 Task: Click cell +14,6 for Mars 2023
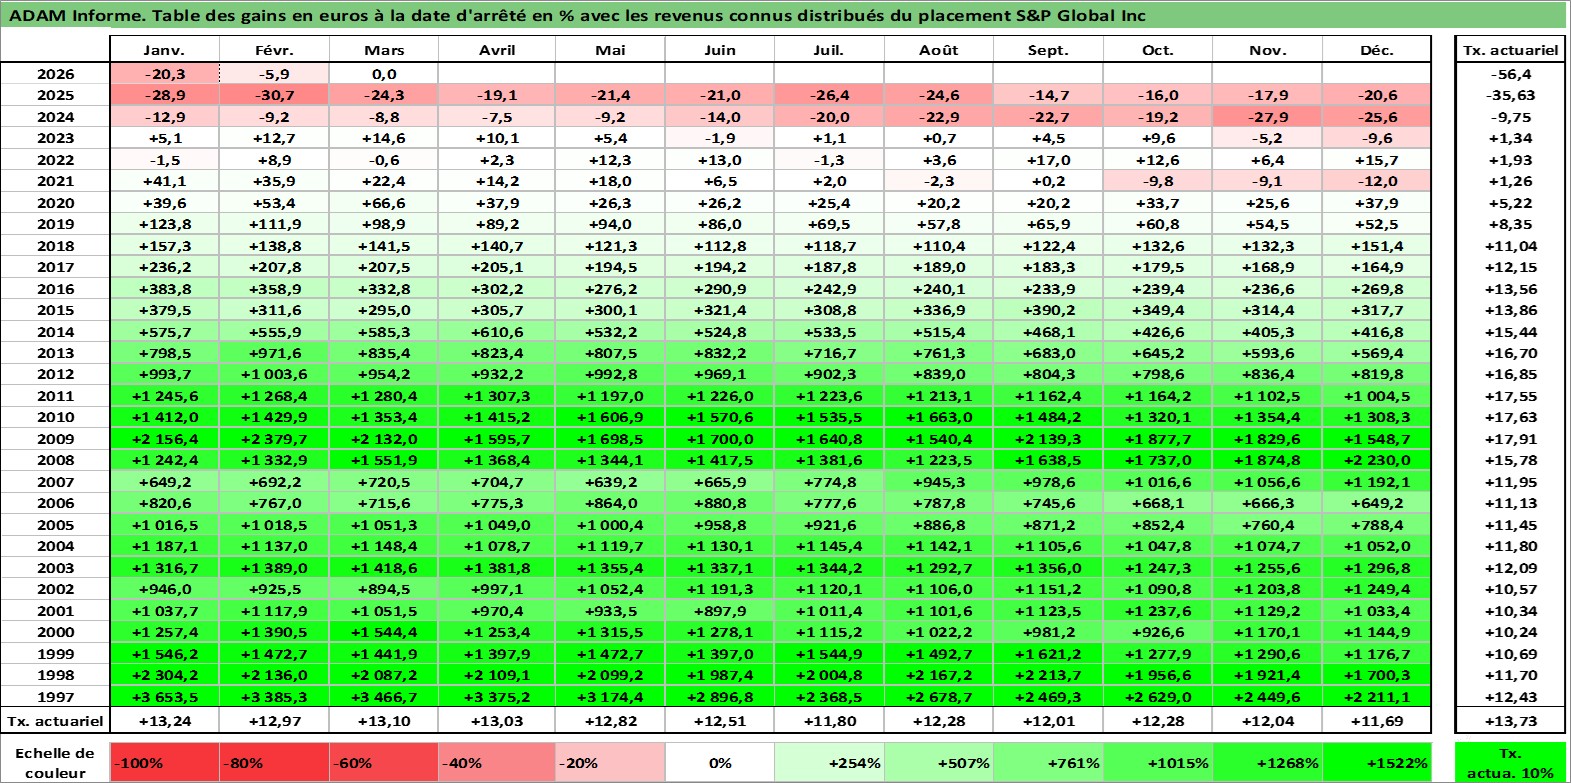pyautogui.click(x=384, y=138)
